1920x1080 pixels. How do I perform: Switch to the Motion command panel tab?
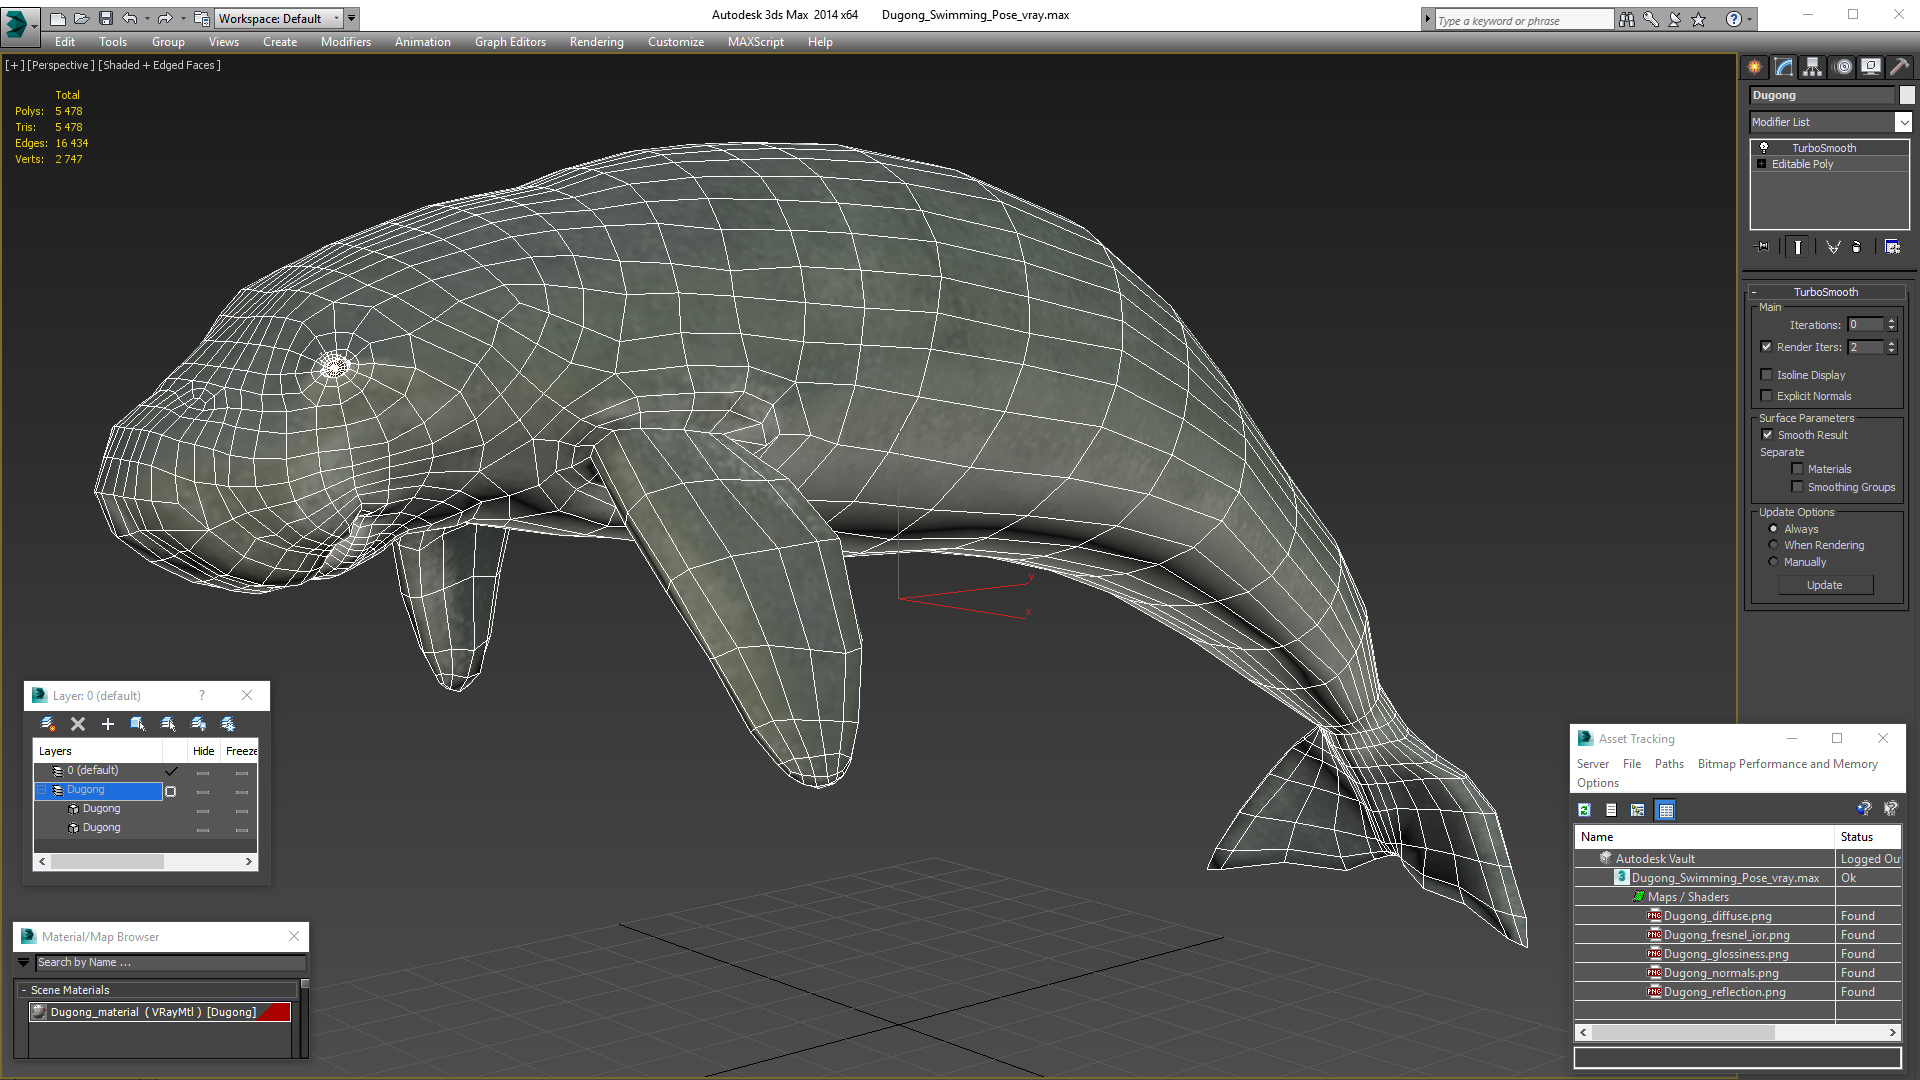(1843, 67)
